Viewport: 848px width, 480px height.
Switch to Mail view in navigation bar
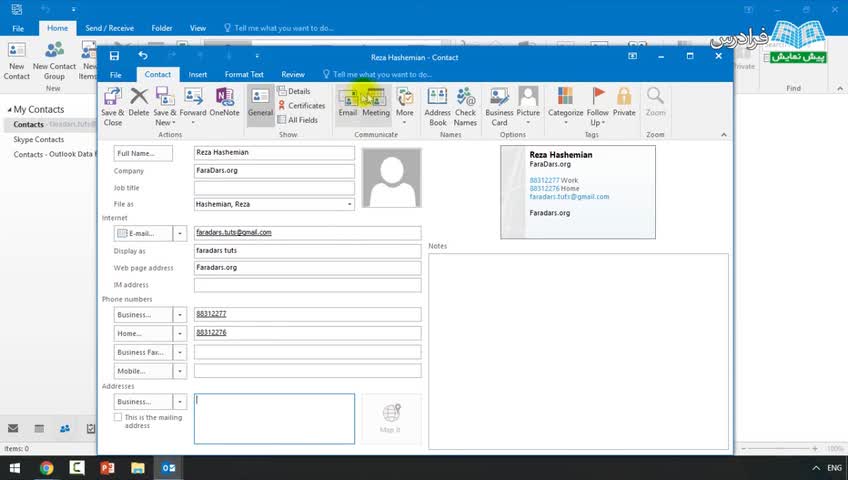click(13, 429)
